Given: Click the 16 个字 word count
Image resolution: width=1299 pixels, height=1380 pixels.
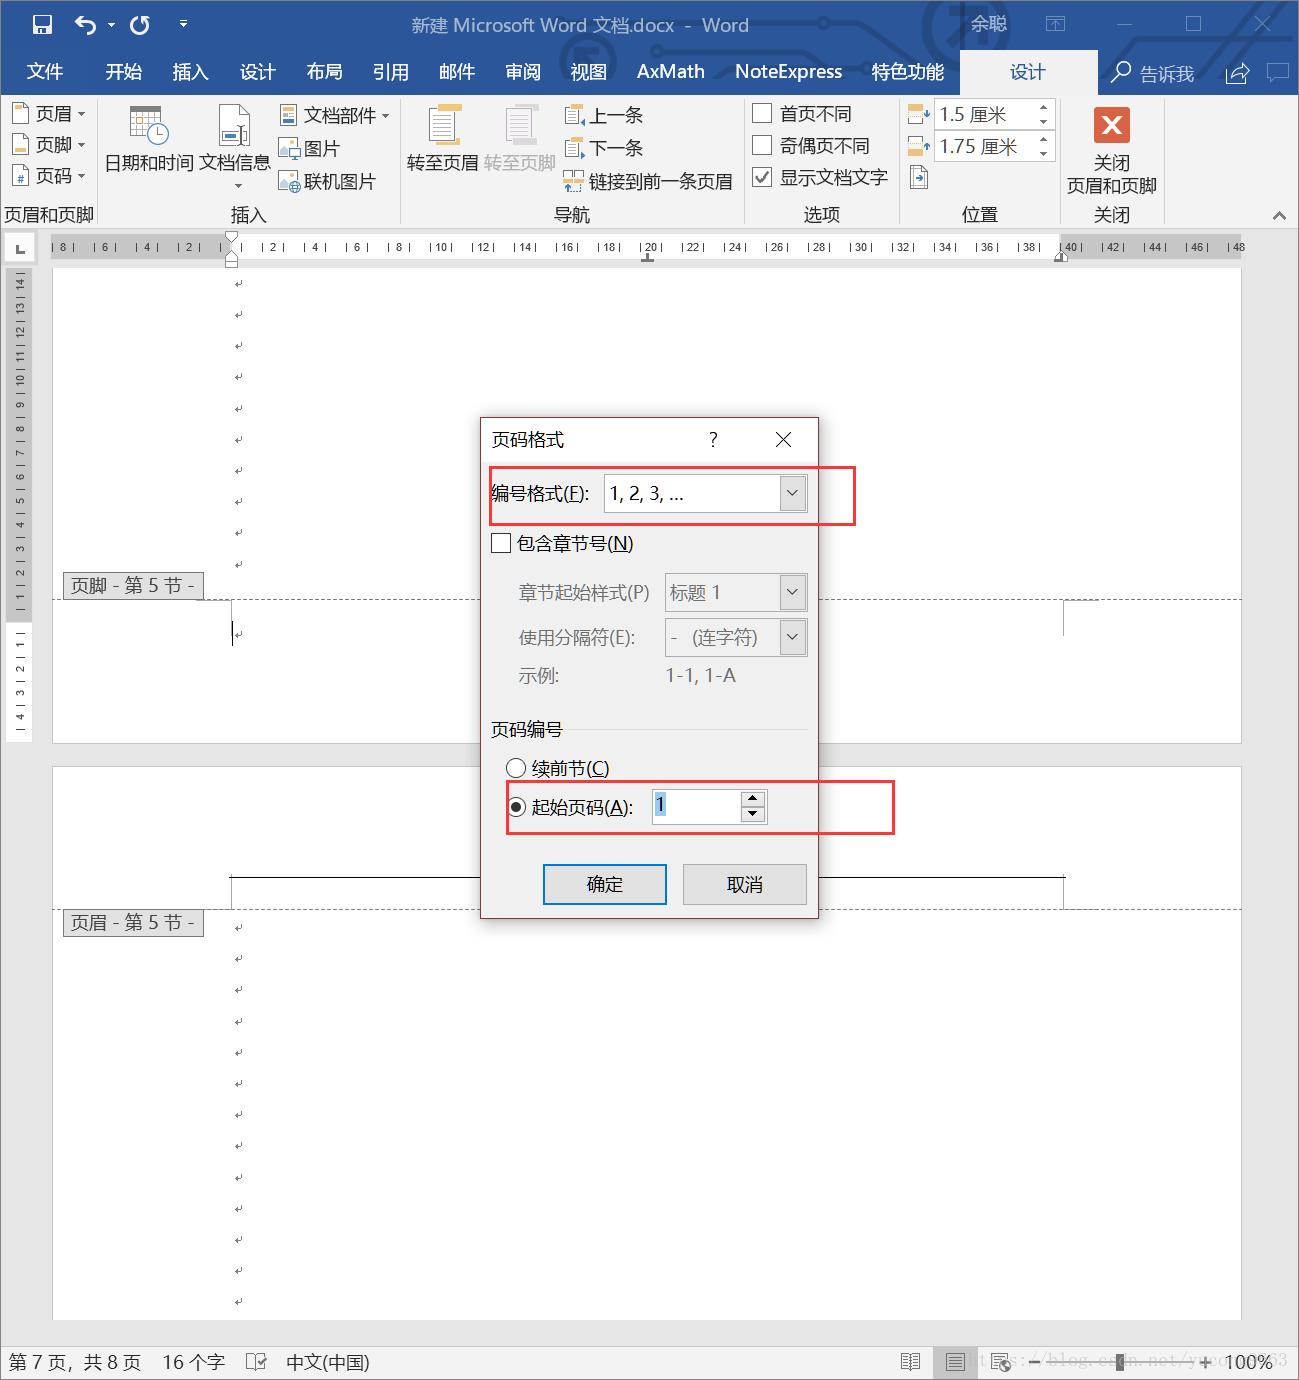Looking at the screenshot, I should (x=194, y=1362).
